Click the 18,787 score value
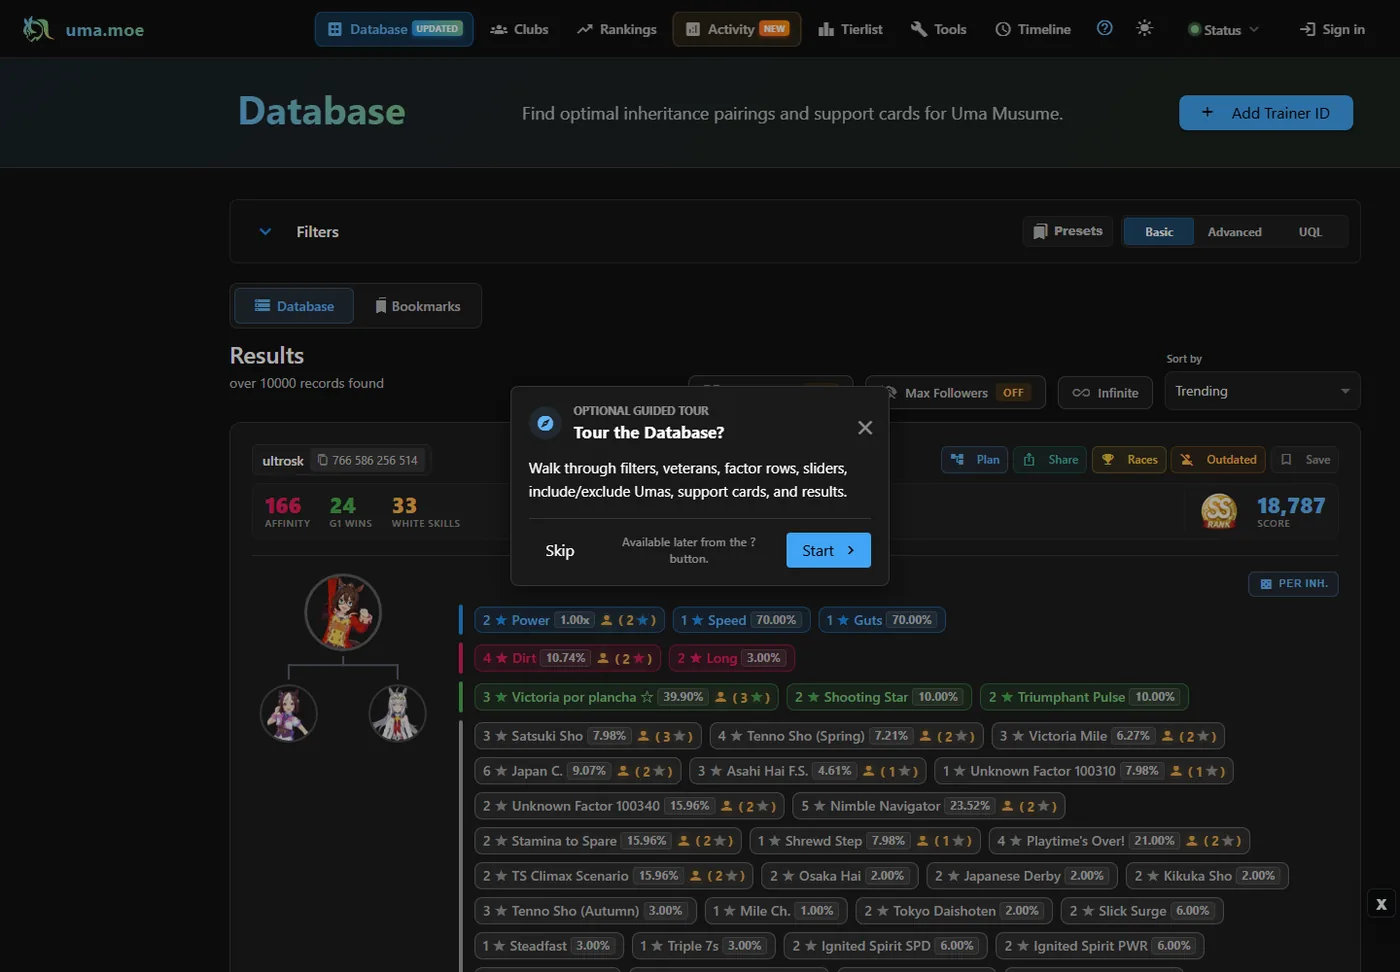1400x972 pixels. (x=1290, y=506)
